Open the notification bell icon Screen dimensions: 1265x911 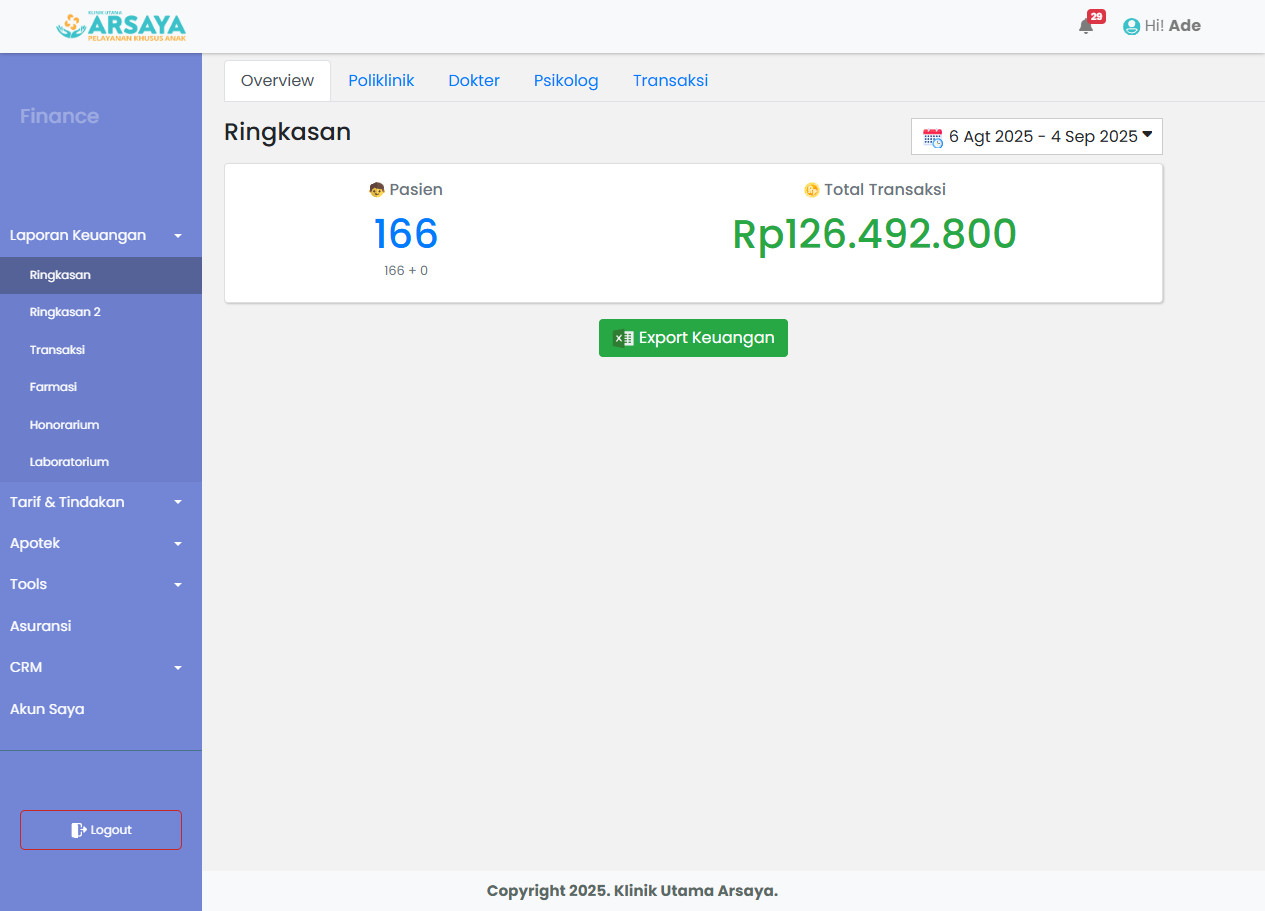coord(1085,27)
